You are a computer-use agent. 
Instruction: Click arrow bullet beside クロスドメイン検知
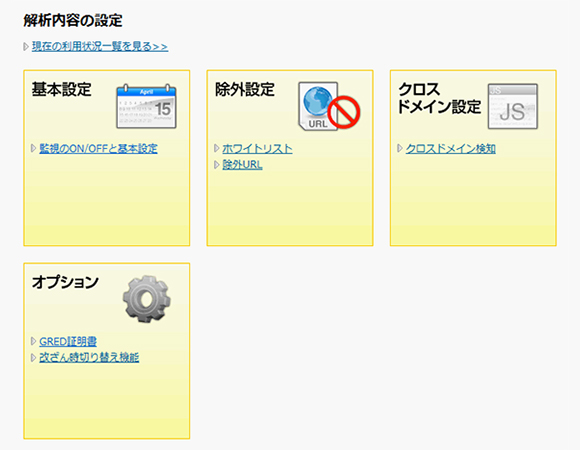[x=400, y=149]
